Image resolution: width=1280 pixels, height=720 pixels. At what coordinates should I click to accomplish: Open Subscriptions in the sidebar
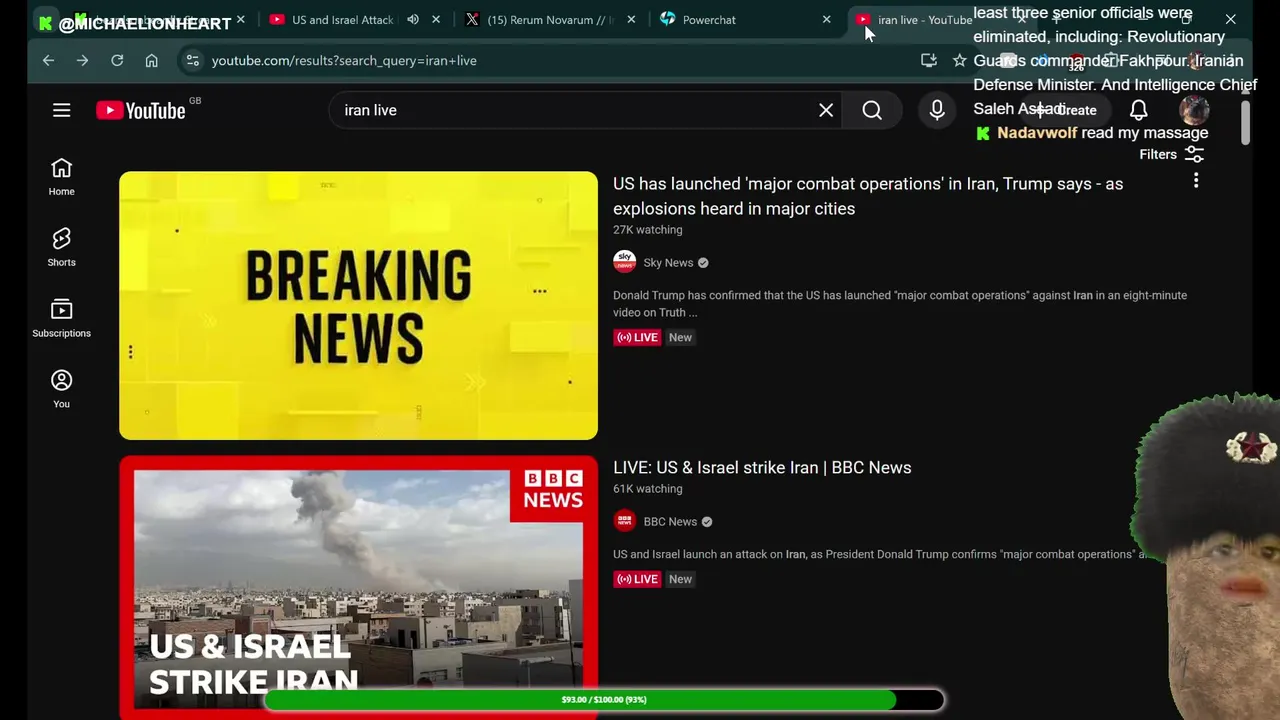pyautogui.click(x=62, y=318)
